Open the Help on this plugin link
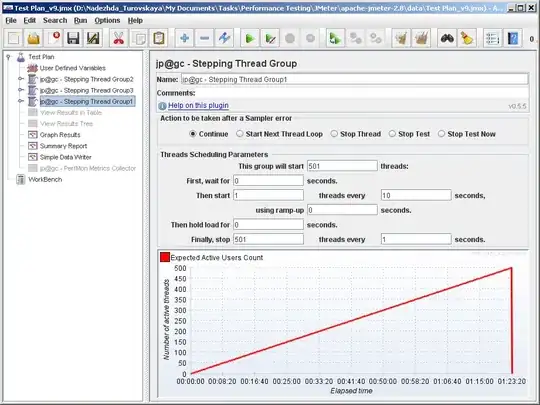This screenshot has width=540, height=405. click(198, 106)
